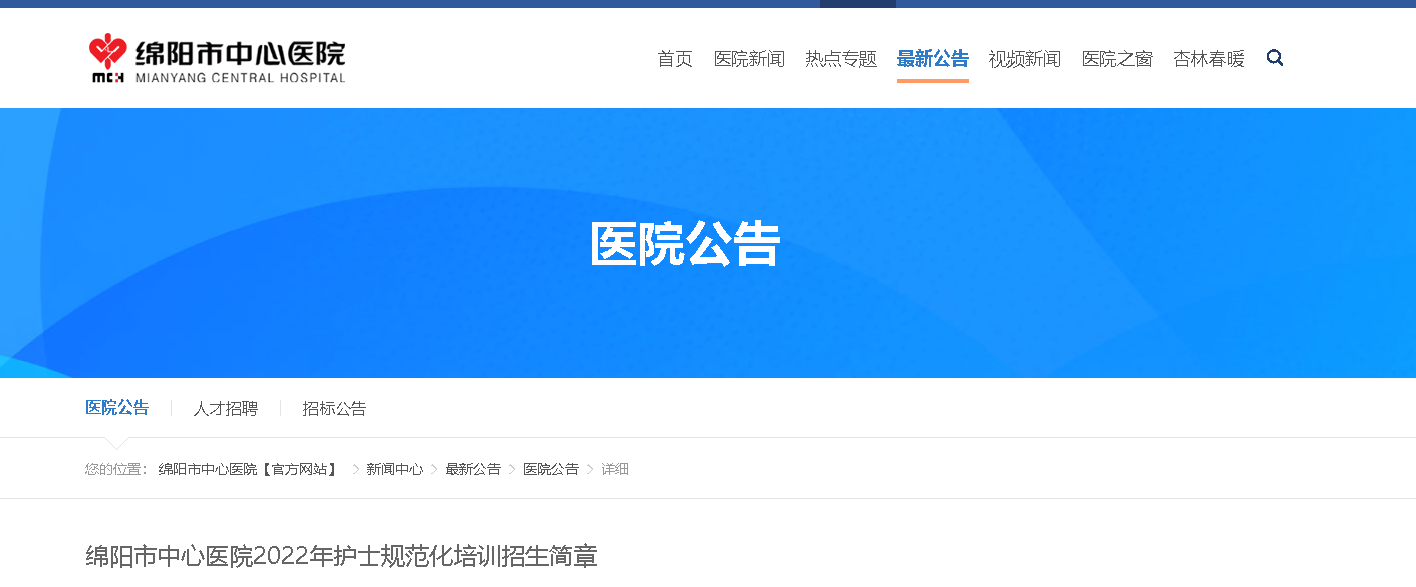Image resolution: width=1416 pixels, height=587 pixels.
Task: Click the Mianyang Central Hospital logo
Action: point(217,58)
